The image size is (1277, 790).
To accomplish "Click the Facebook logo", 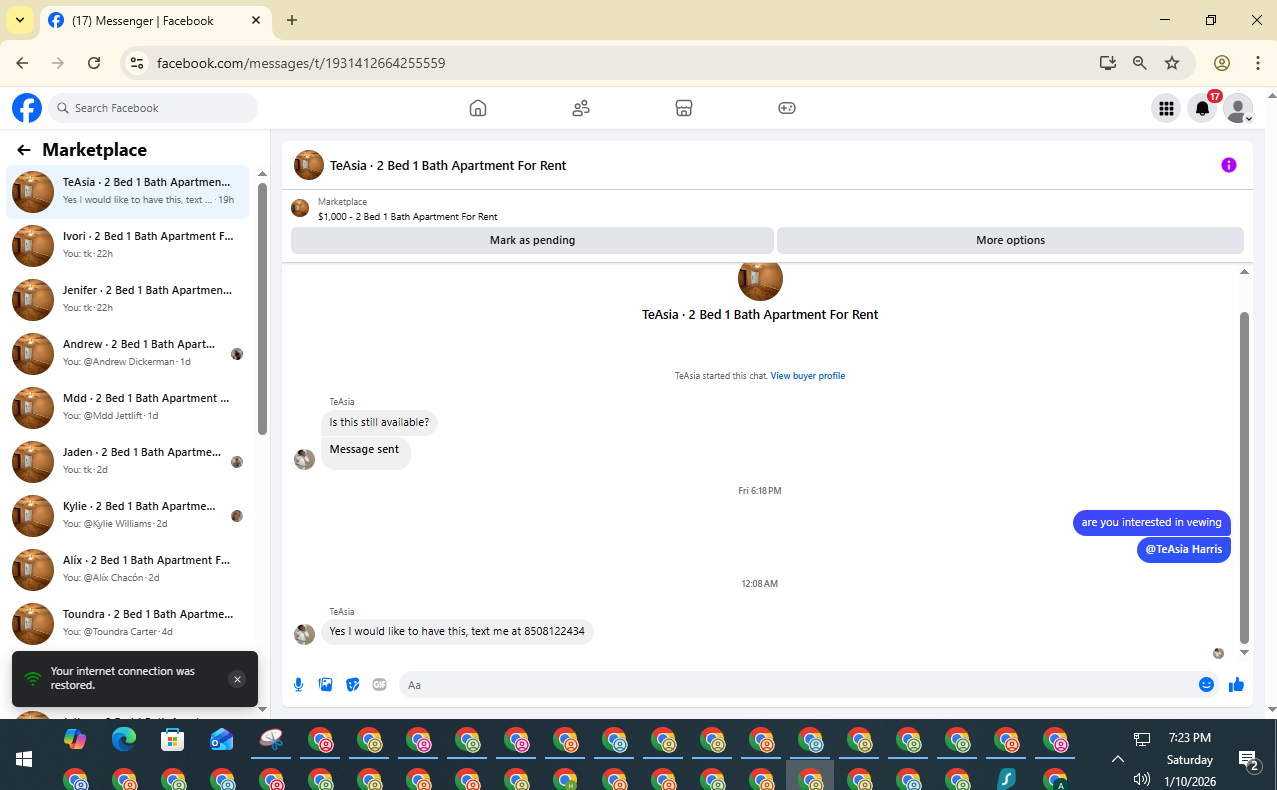I will [x=27, y=108].
